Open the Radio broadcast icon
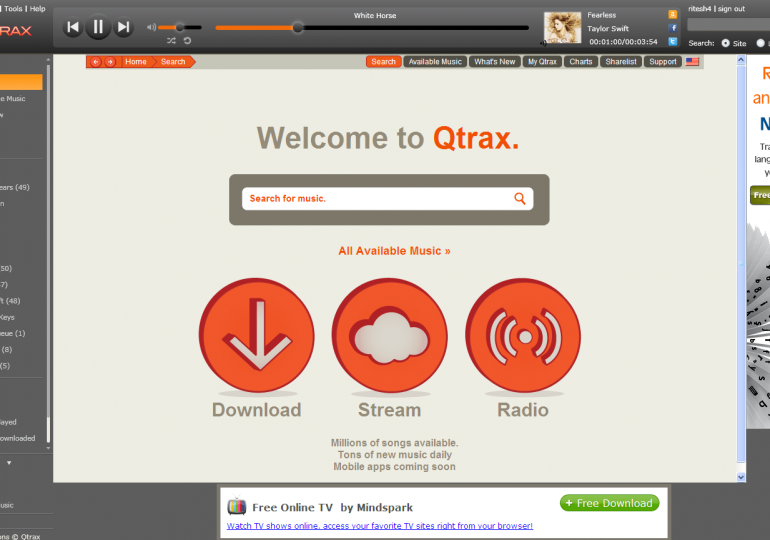Screen dimensions: 770x540 [522, 335]
